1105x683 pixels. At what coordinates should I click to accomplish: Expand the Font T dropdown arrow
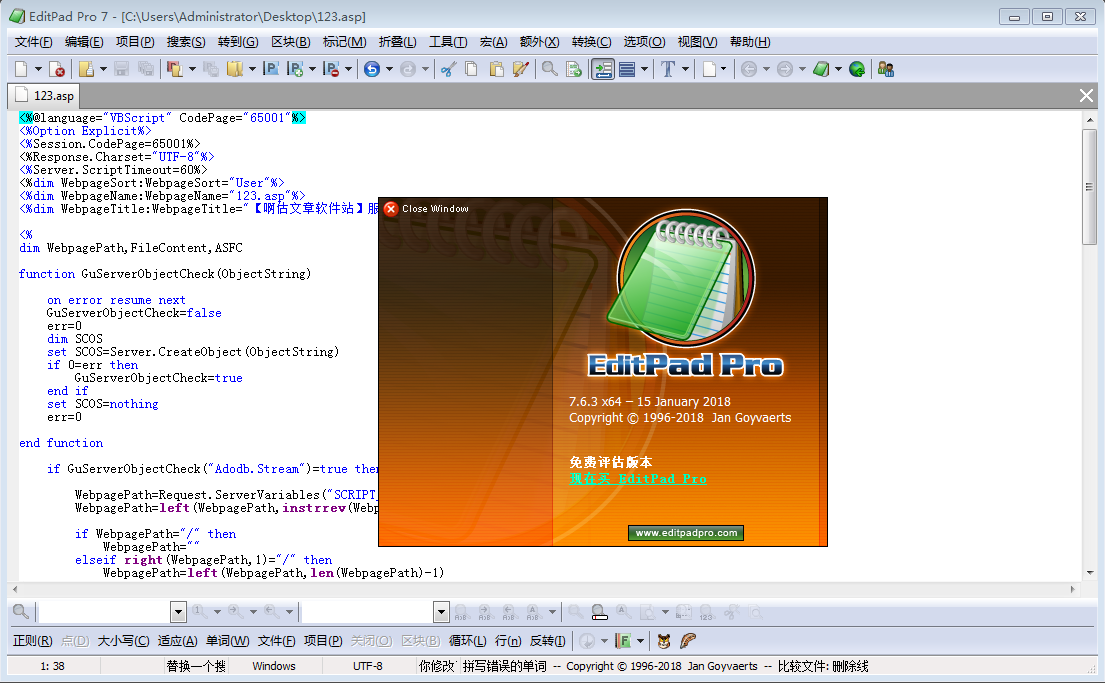coord(685,69)
